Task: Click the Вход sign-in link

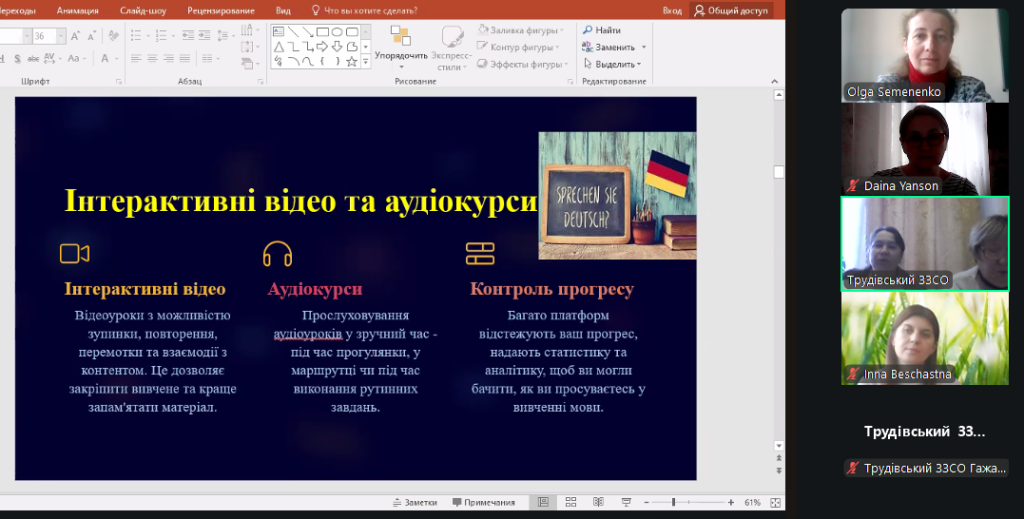Action: pos(671,10)
